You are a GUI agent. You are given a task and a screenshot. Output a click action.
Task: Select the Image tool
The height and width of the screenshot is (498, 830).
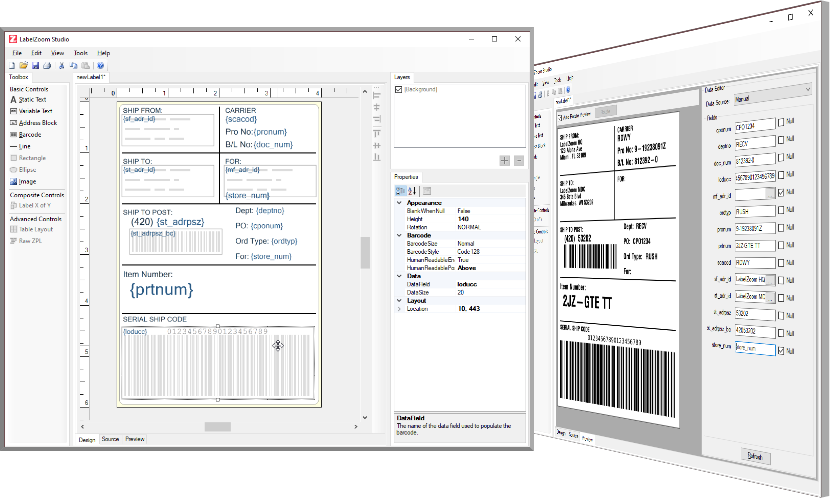pyautogui.click(x=23, y=182)
